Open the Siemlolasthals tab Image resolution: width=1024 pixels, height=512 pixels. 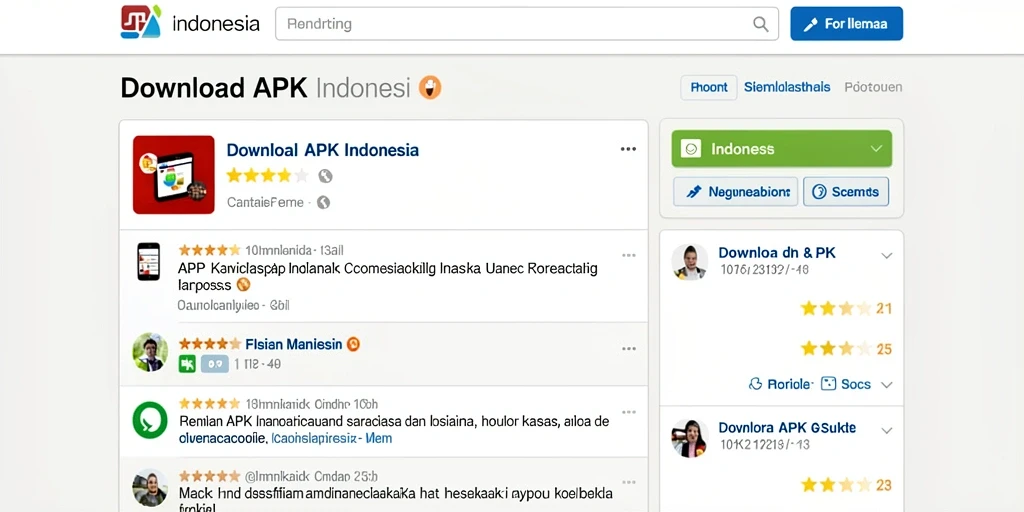tap(787, 87)
